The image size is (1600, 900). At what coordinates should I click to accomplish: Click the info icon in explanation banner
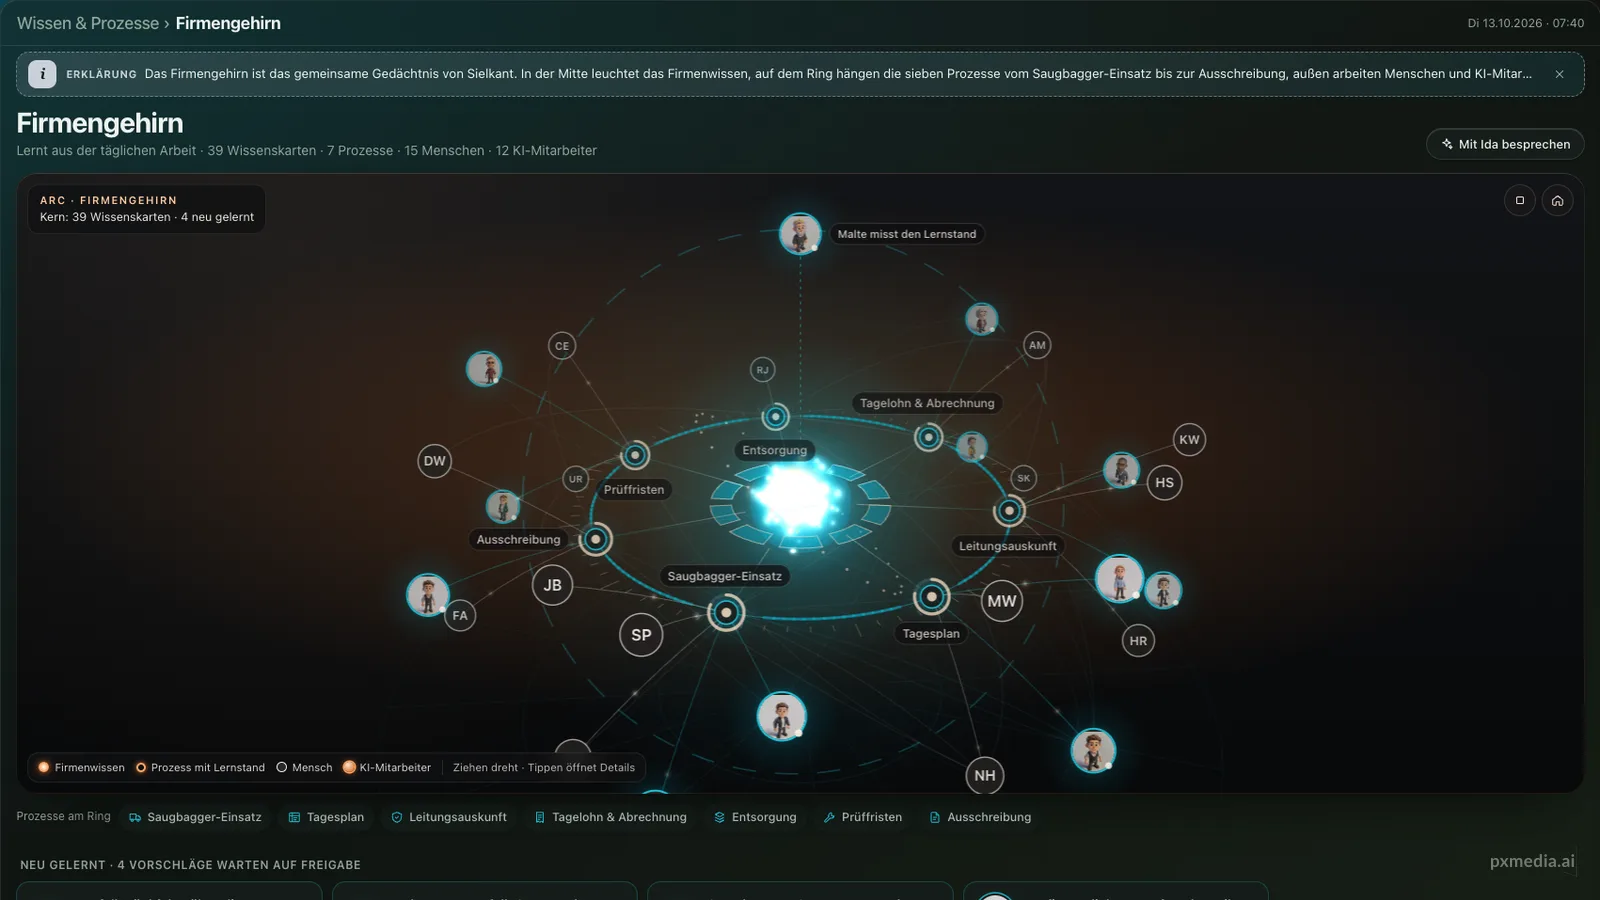click(42, 74)
